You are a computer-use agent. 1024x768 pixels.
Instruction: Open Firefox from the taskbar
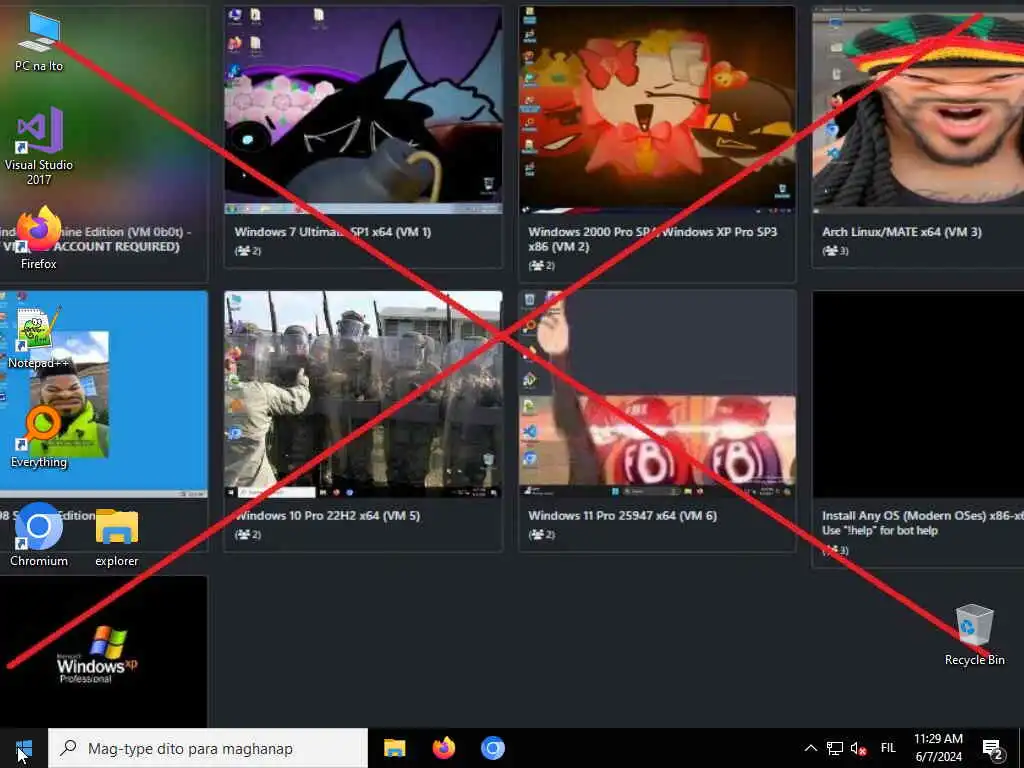pos(444,748)
